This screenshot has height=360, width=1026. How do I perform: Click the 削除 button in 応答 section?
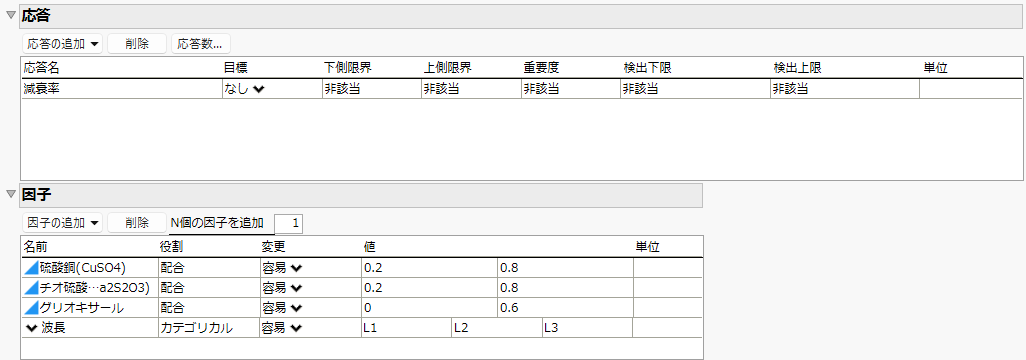click(x=137, y=44)
